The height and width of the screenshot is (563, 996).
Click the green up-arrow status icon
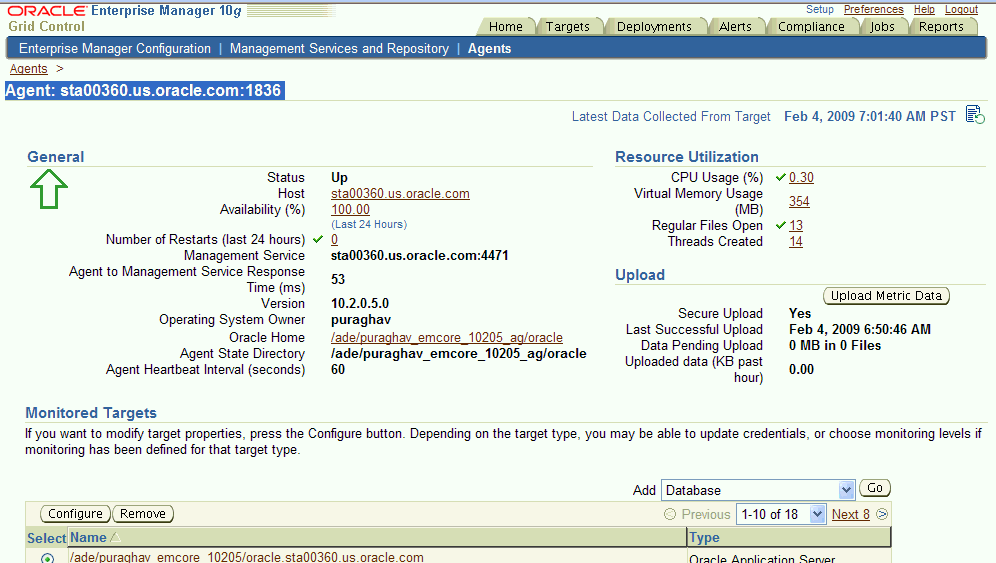(49, 189)
